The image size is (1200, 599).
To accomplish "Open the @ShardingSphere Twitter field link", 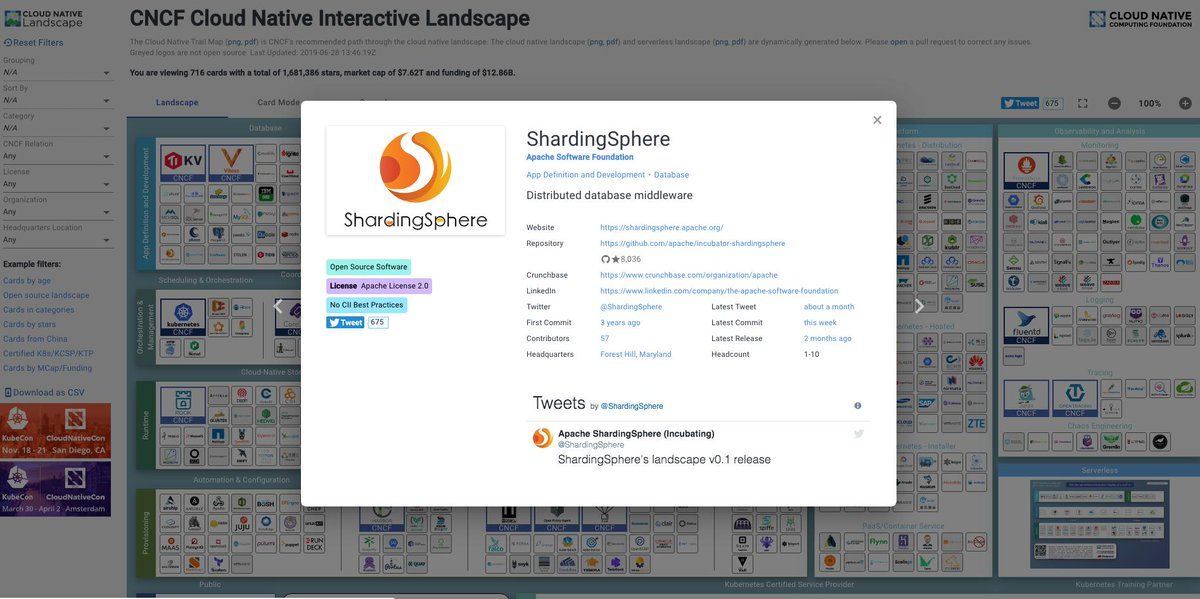I will click(x=631, y=307).
